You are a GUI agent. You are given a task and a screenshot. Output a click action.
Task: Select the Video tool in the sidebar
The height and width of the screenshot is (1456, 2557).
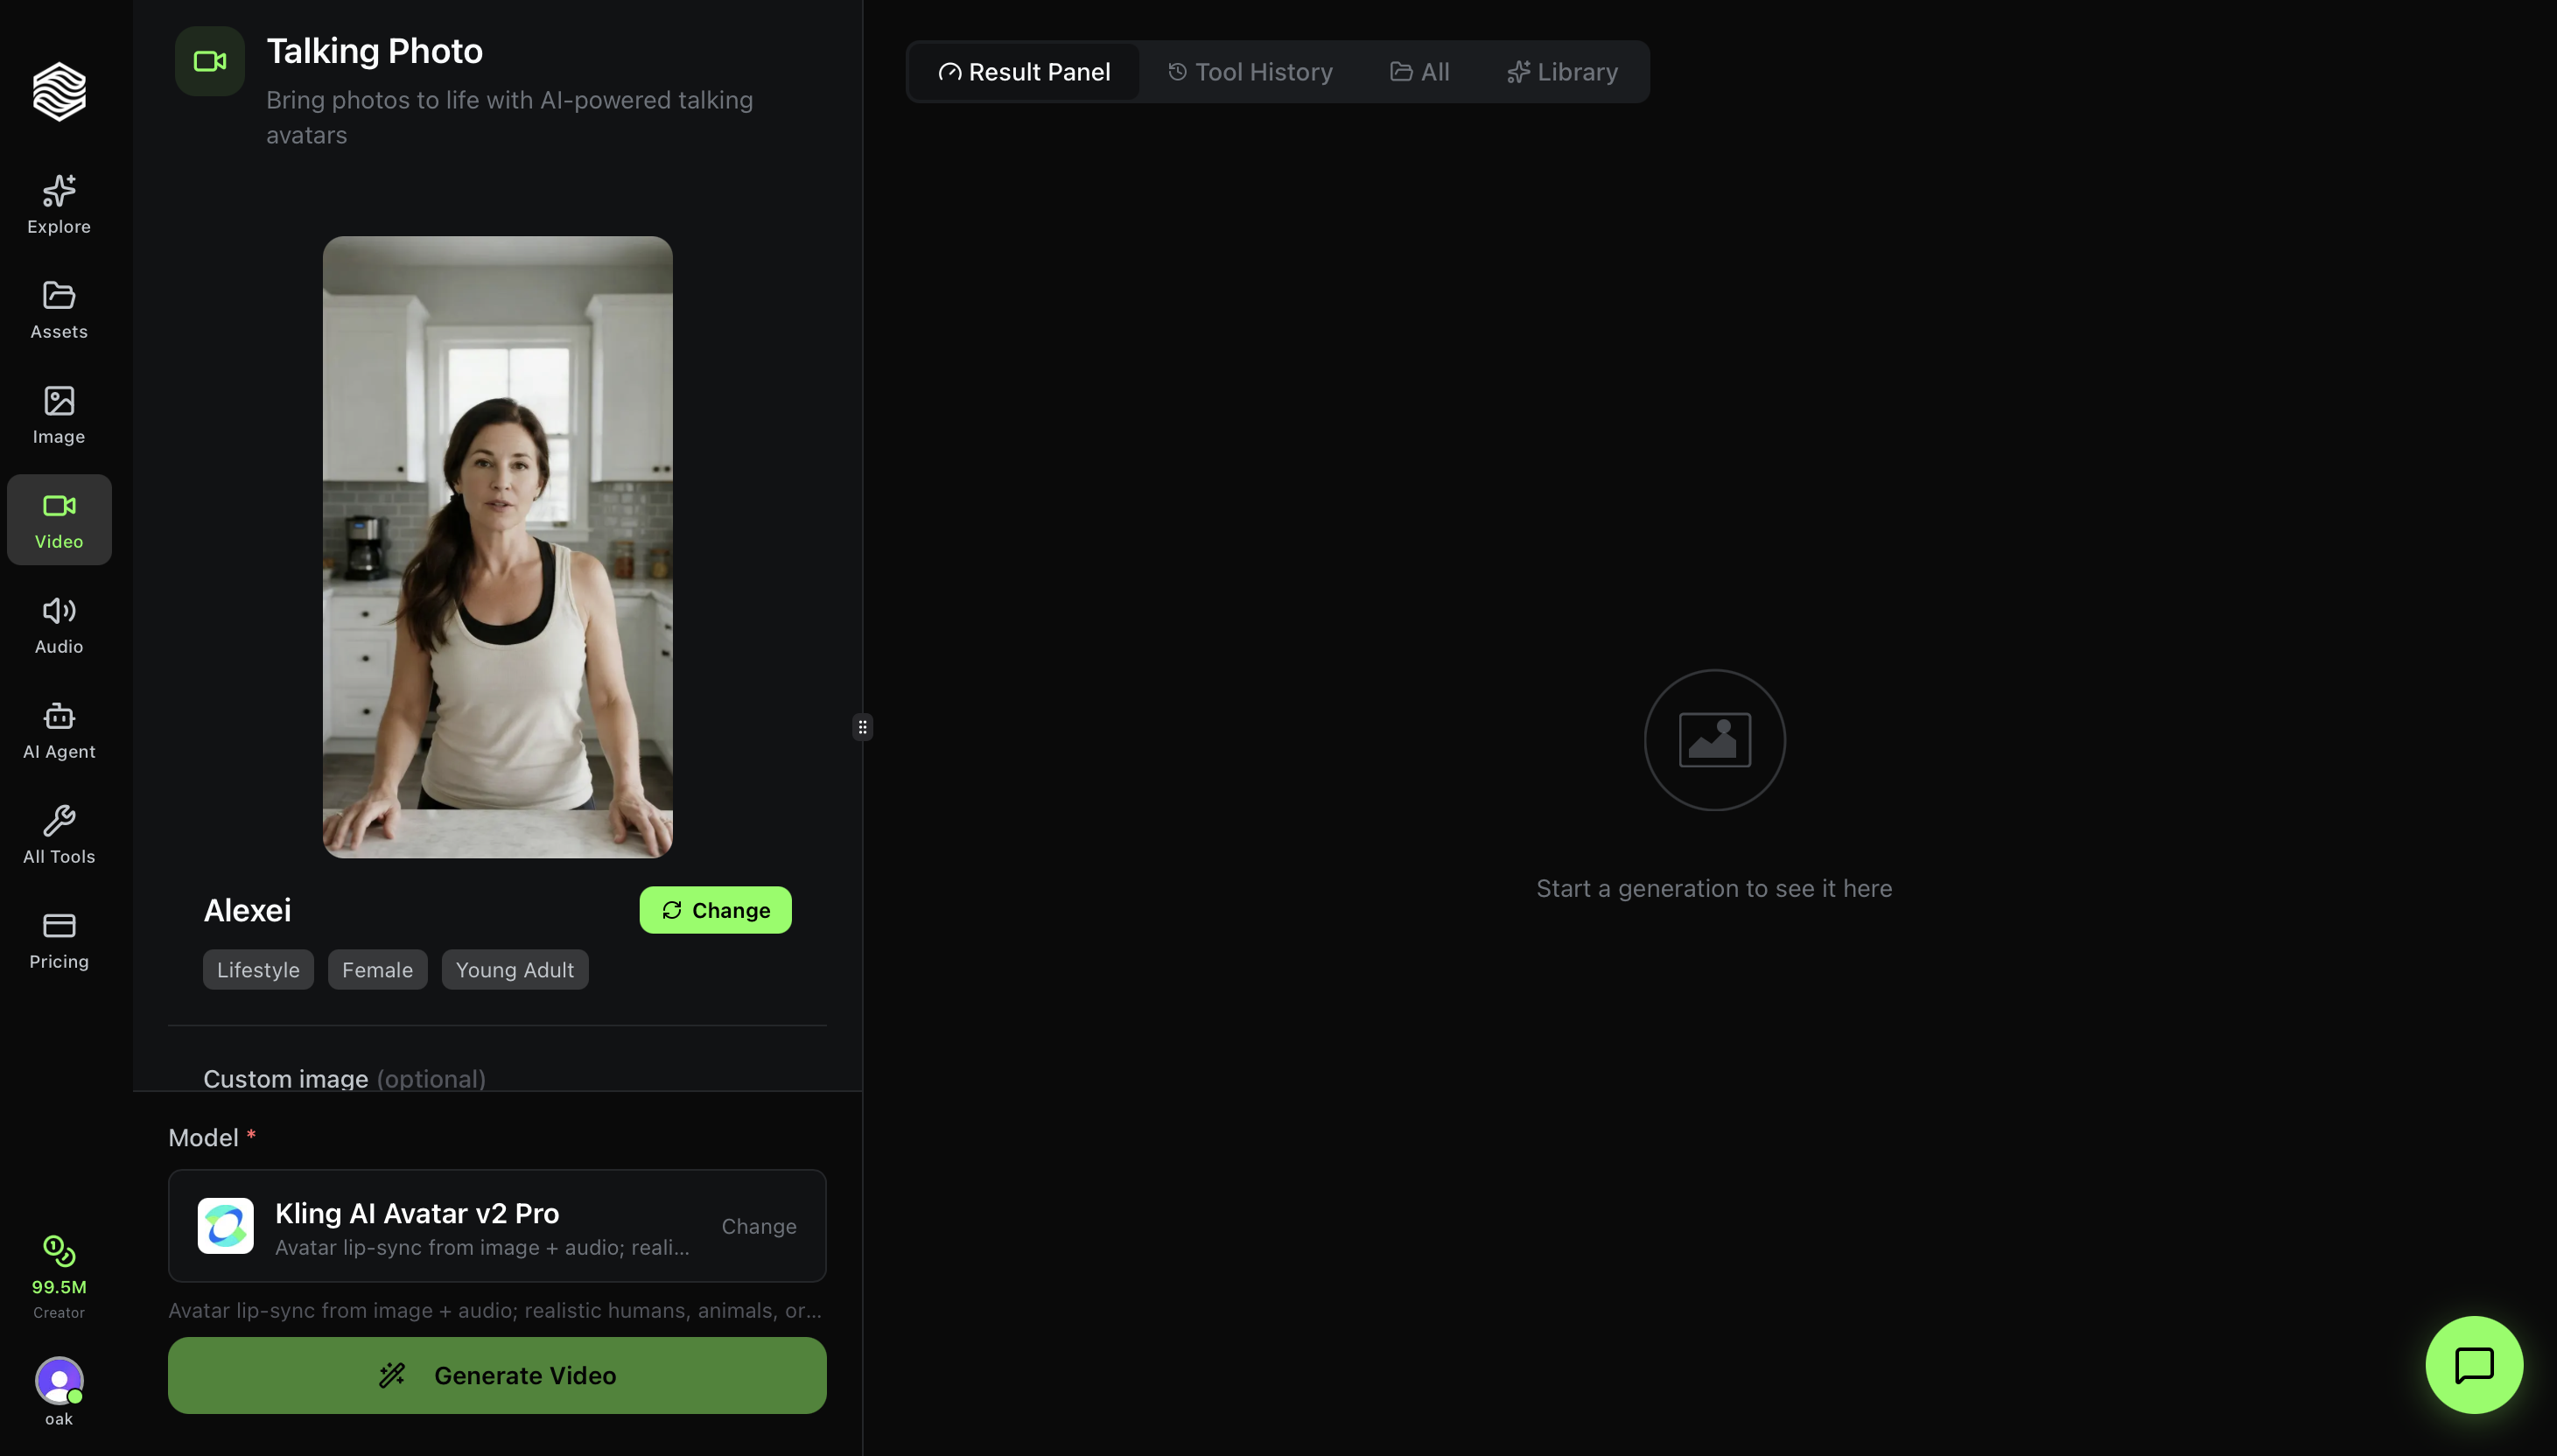[x=57, y=519]
